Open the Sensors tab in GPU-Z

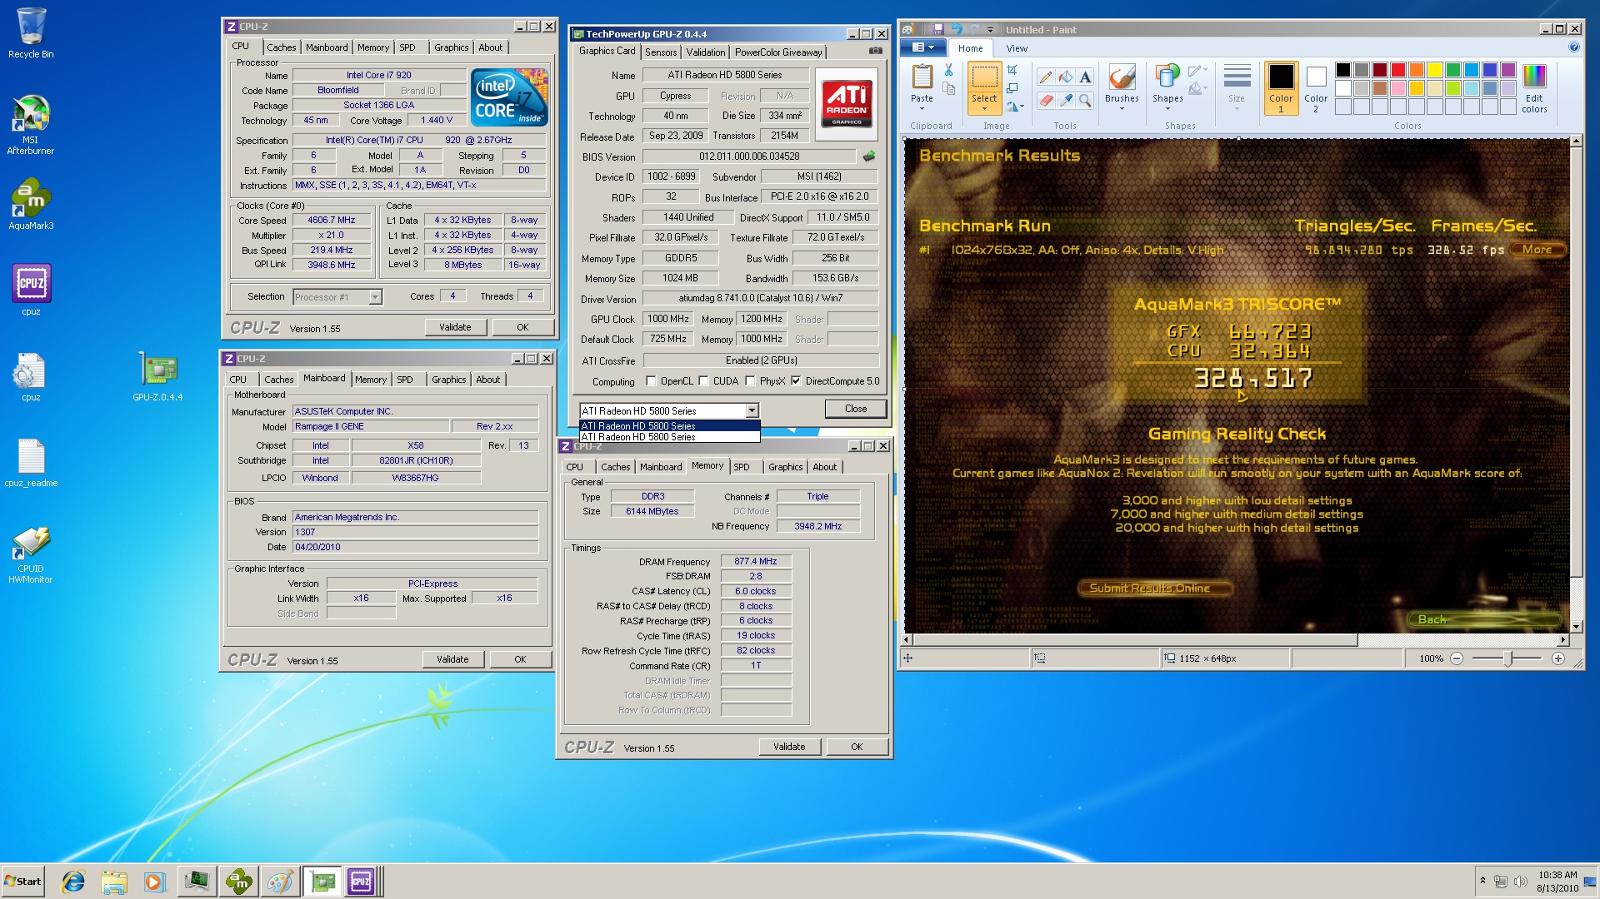pos(661,52)
